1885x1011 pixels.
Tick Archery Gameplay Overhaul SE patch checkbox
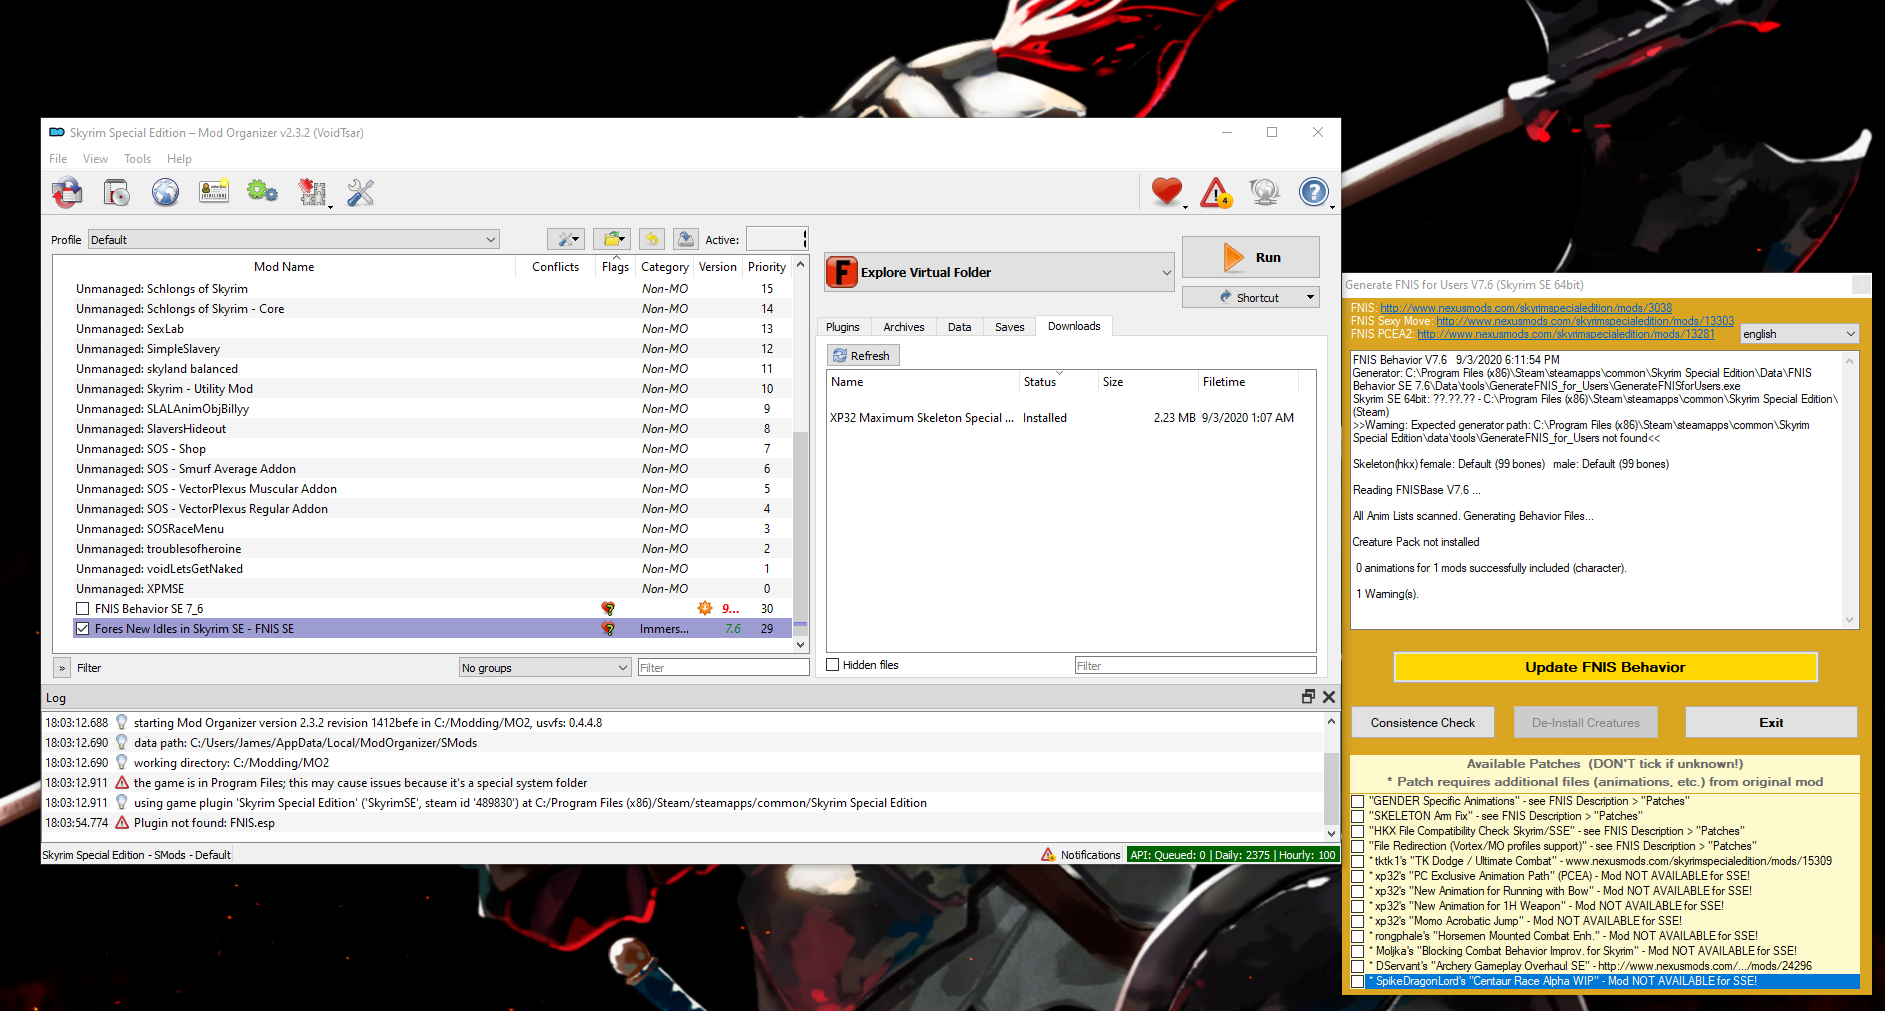[x=1358, y=966]
